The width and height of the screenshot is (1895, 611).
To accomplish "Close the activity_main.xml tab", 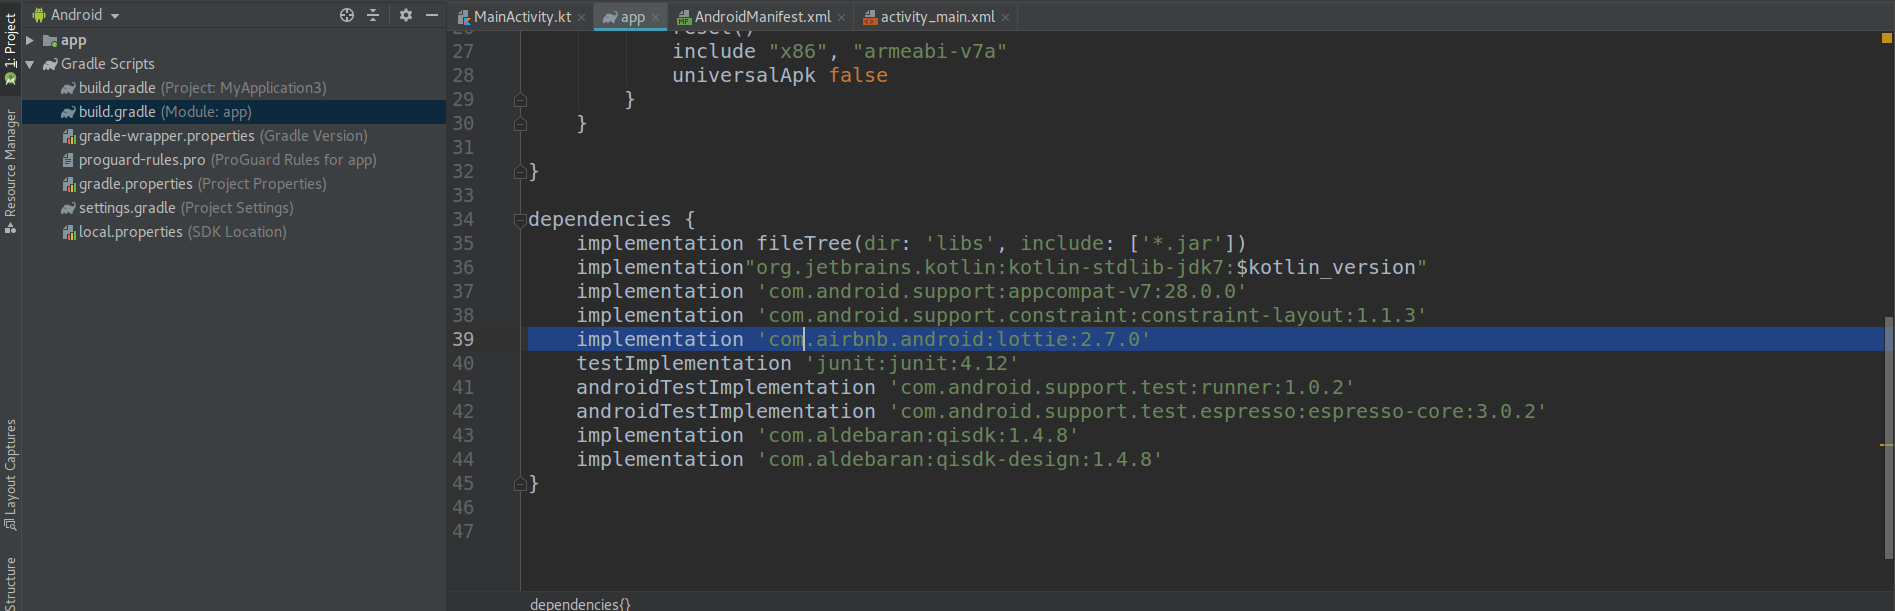I will tap(1006, 17).
